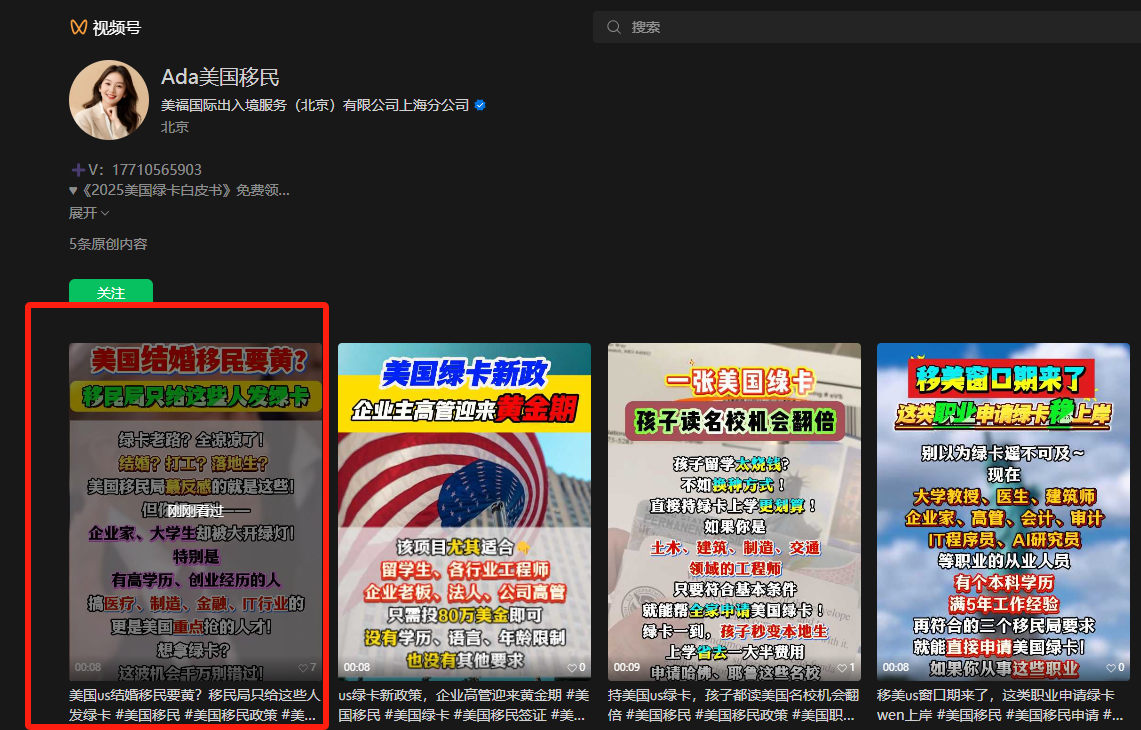Screen dimensions: 1141x730
Task: Click the location text 北京
Action: pyautogui.click(x=175, y=127)
